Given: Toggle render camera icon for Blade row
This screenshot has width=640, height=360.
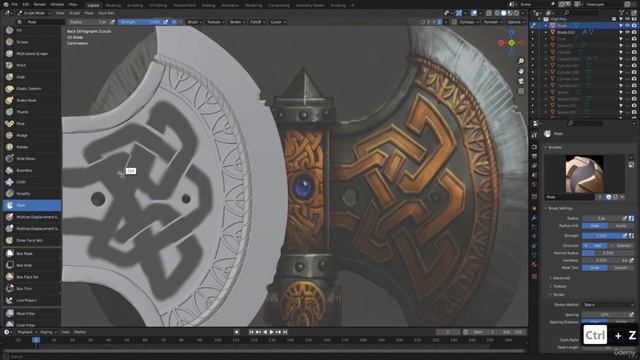Looking at the screenshot, I should 634,25.
